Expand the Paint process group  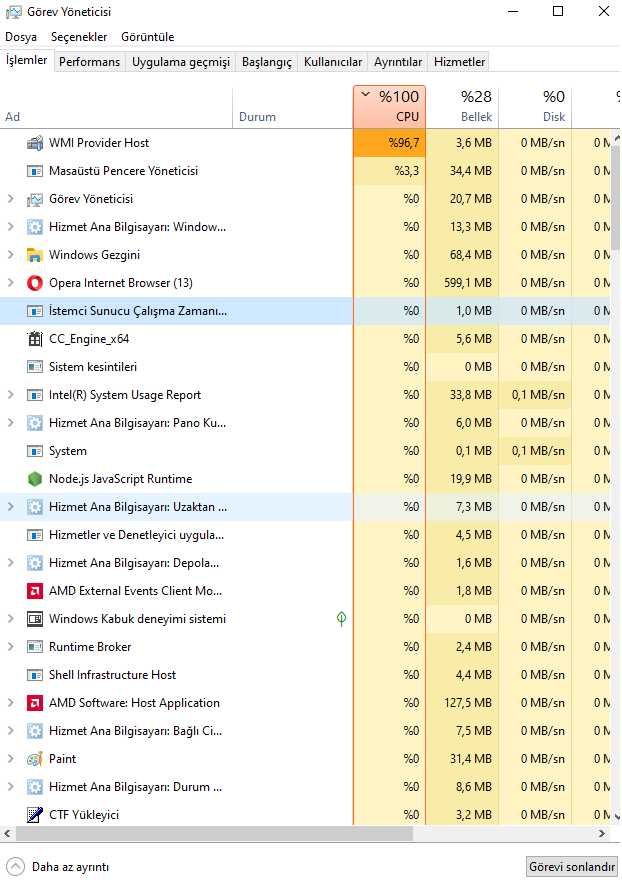(10, 759)
